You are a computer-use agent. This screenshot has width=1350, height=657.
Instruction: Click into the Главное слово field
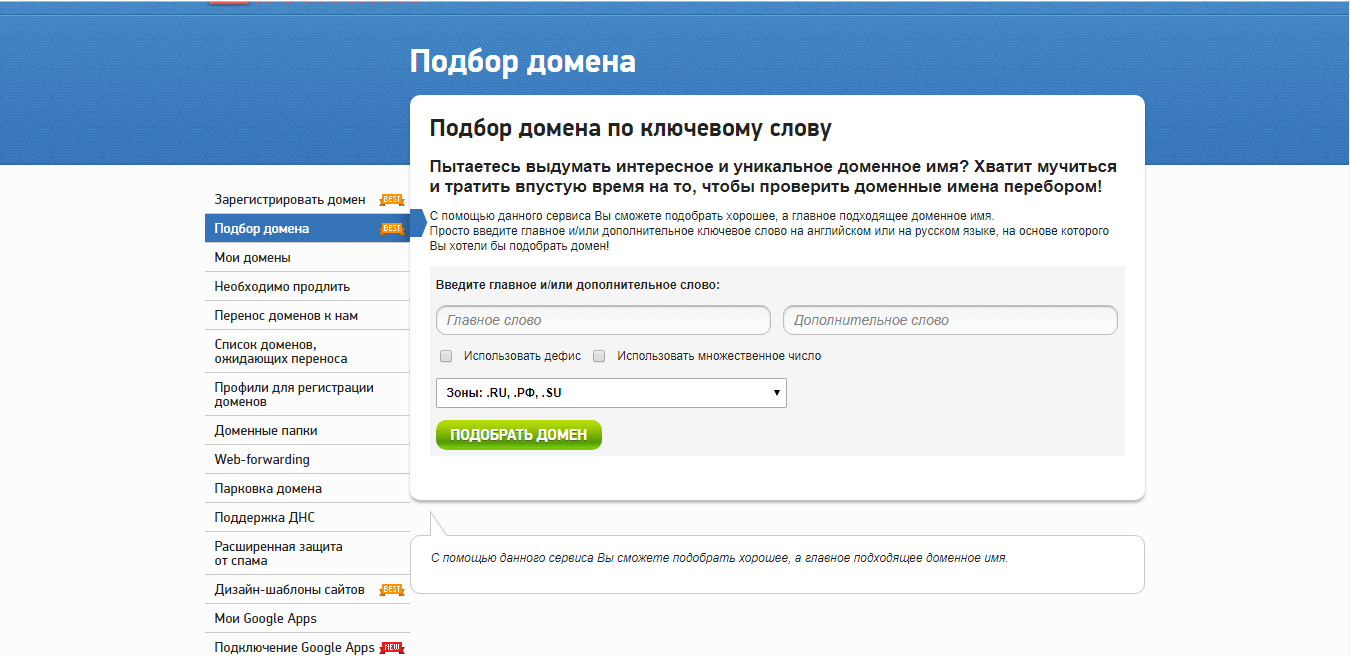click(x=603, y=320)
